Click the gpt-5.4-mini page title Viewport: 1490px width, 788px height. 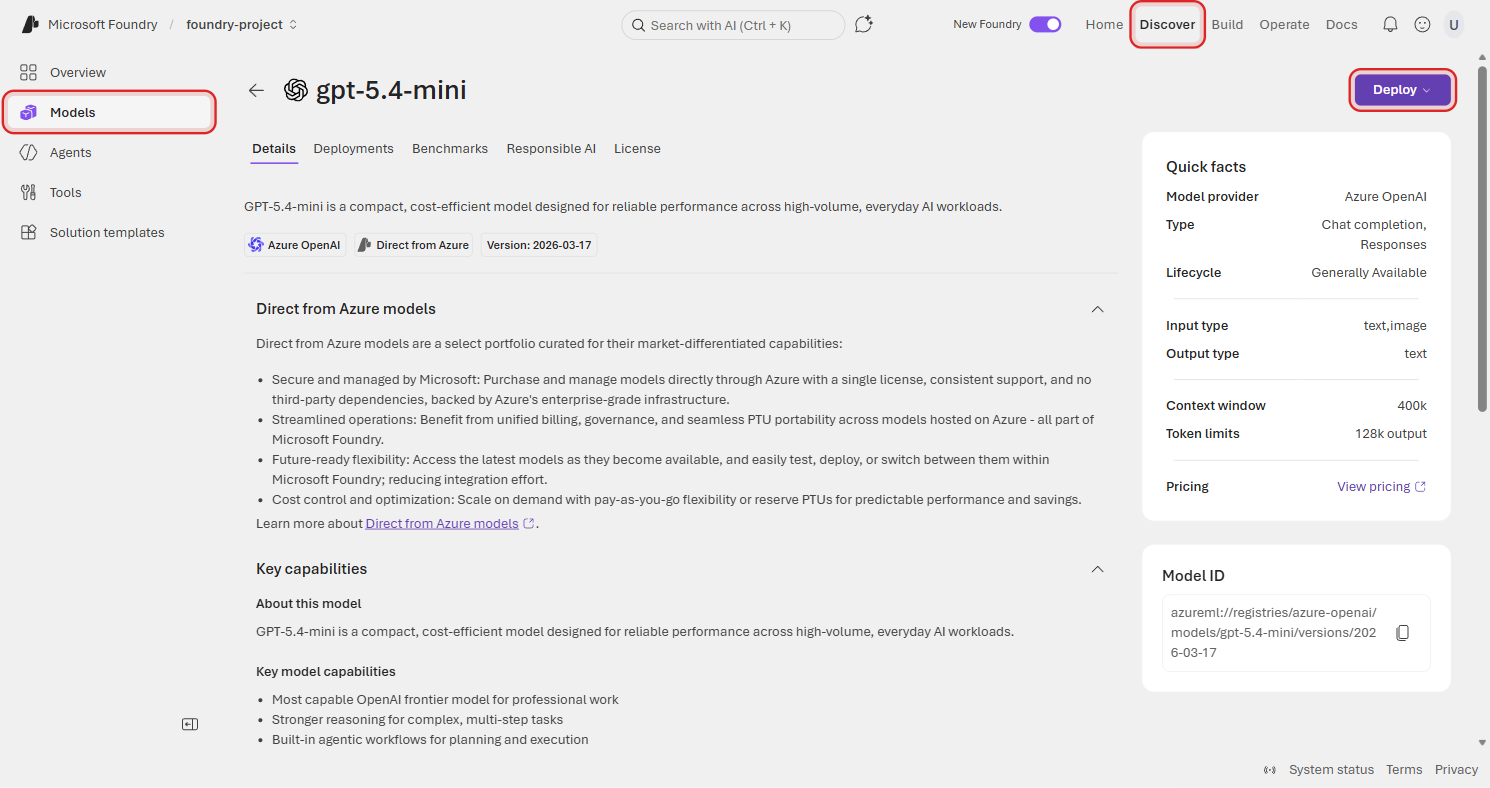click(x=391, y=90)
